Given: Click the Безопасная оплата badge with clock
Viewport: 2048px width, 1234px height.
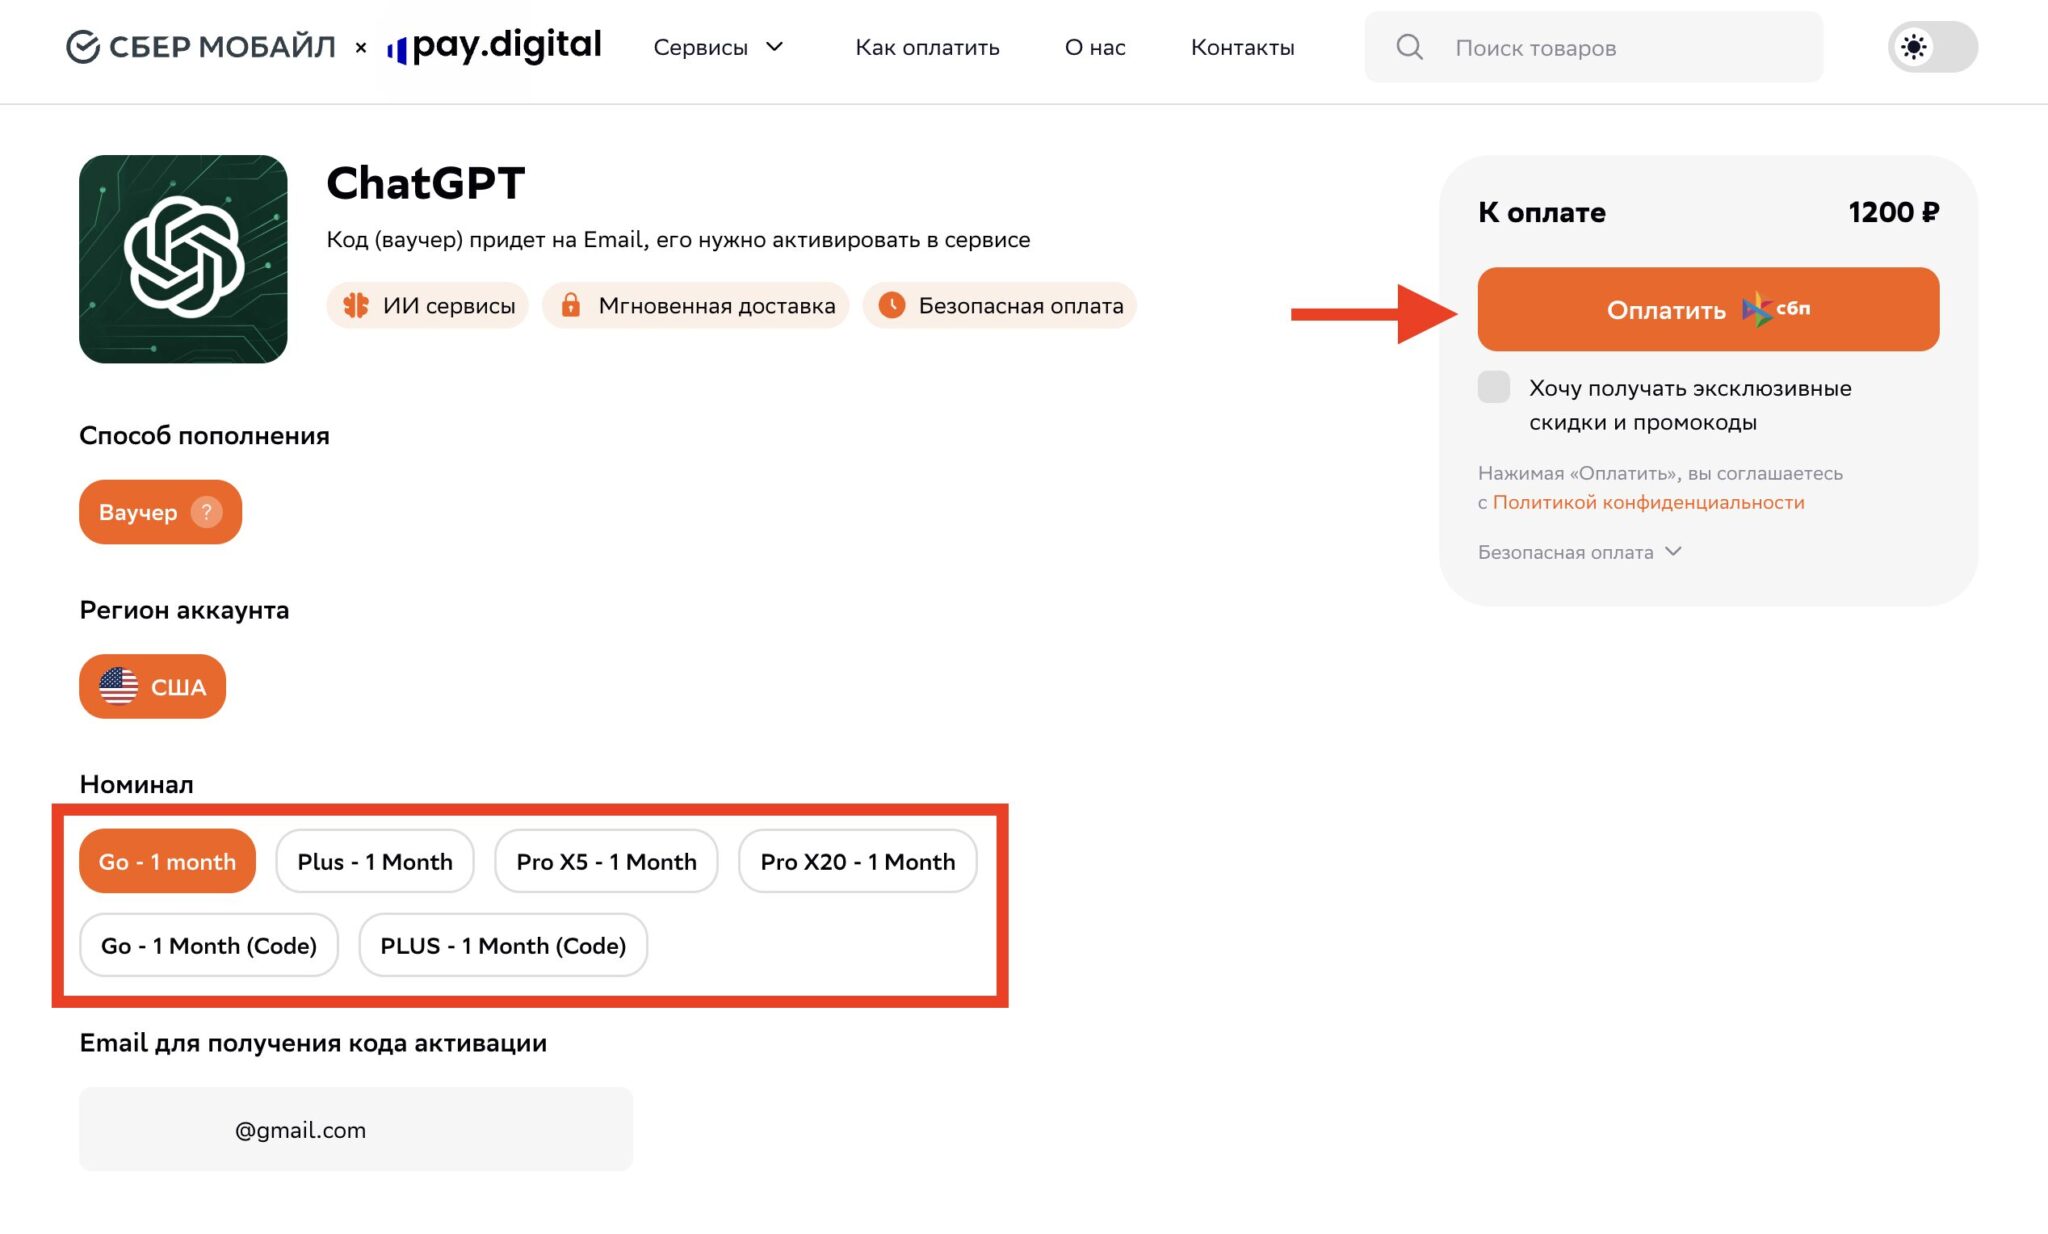Looking at the screenshot, I should [x=1000, y=305].
